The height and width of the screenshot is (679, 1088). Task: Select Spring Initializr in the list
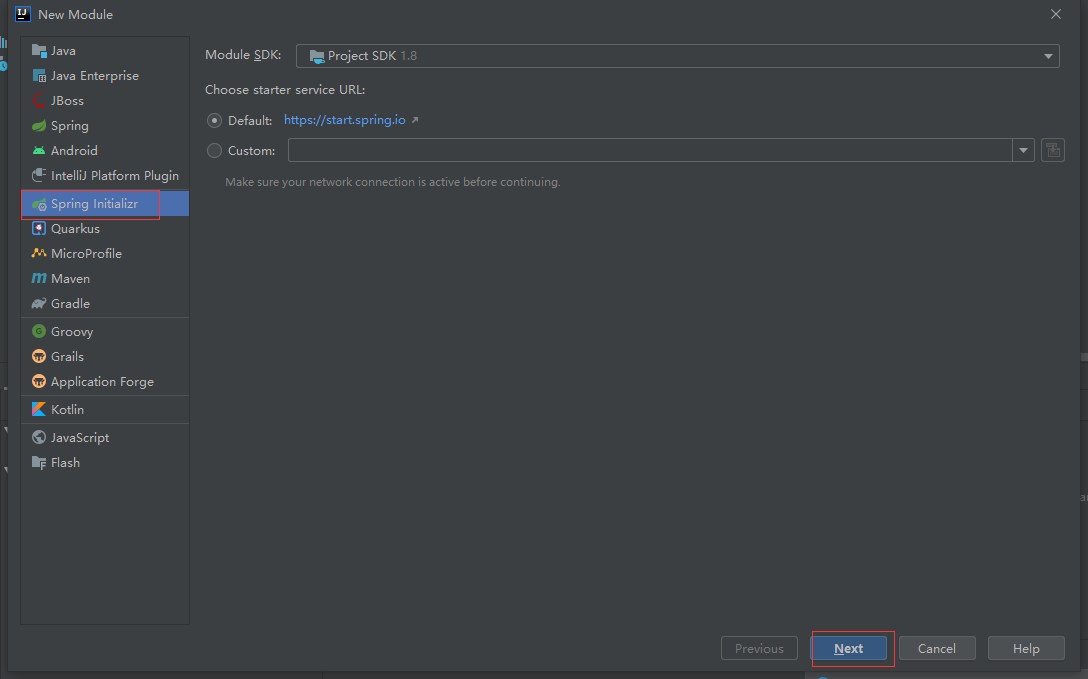[105, 204]
